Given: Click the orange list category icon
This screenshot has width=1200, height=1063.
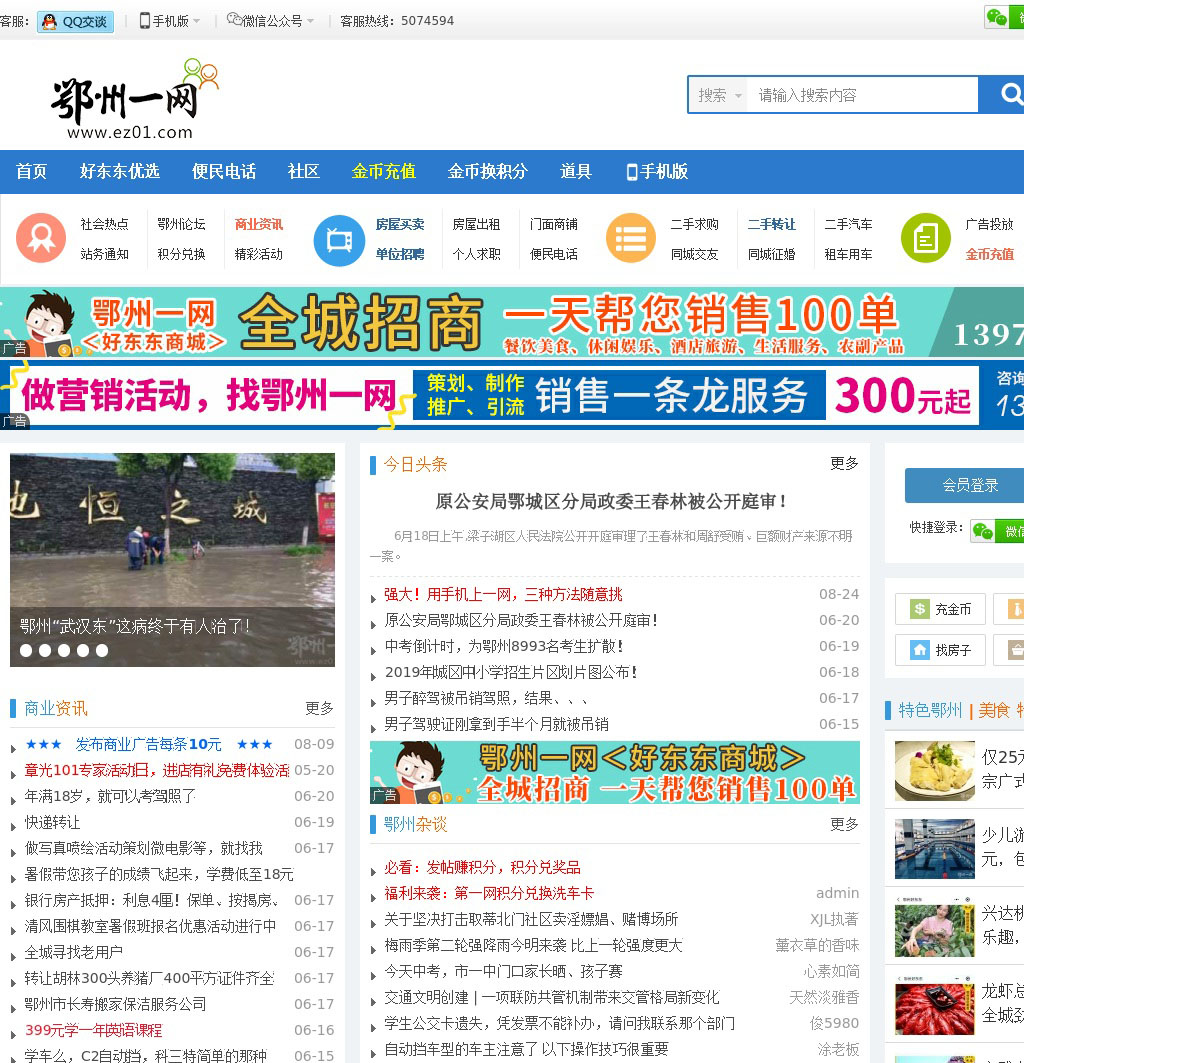Looking at the screenshot, I should [x=631, y=239].
